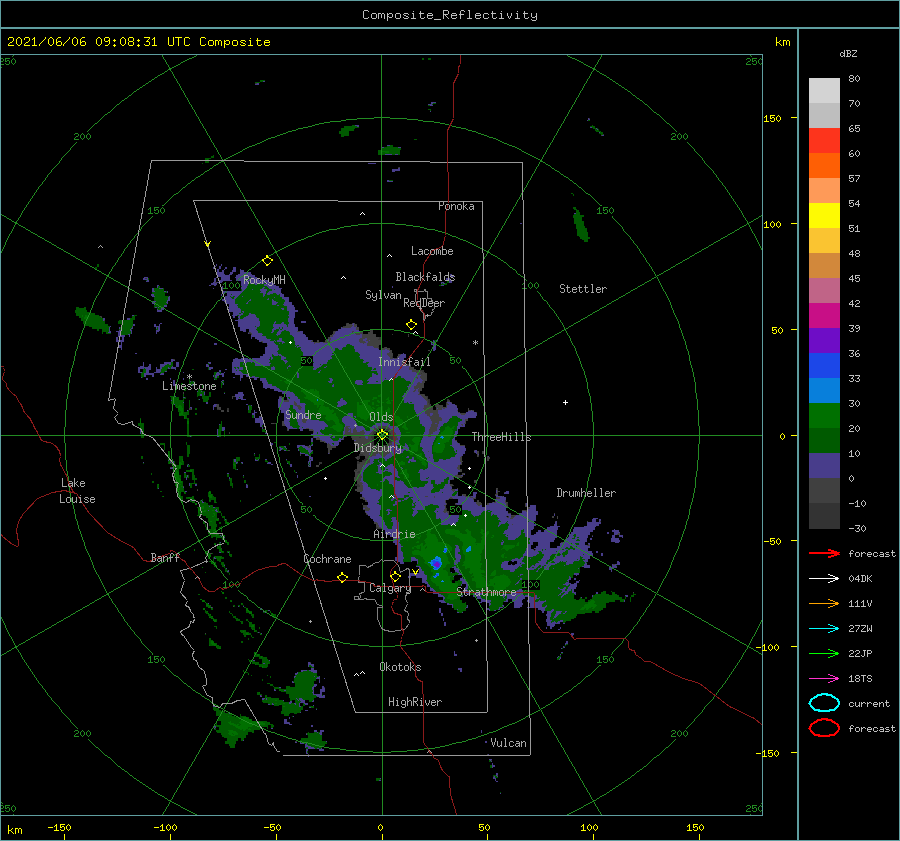Screen dimensions: 900x841
Task: Click the 54 dBZ yellow color swatch
Action: 824,215
